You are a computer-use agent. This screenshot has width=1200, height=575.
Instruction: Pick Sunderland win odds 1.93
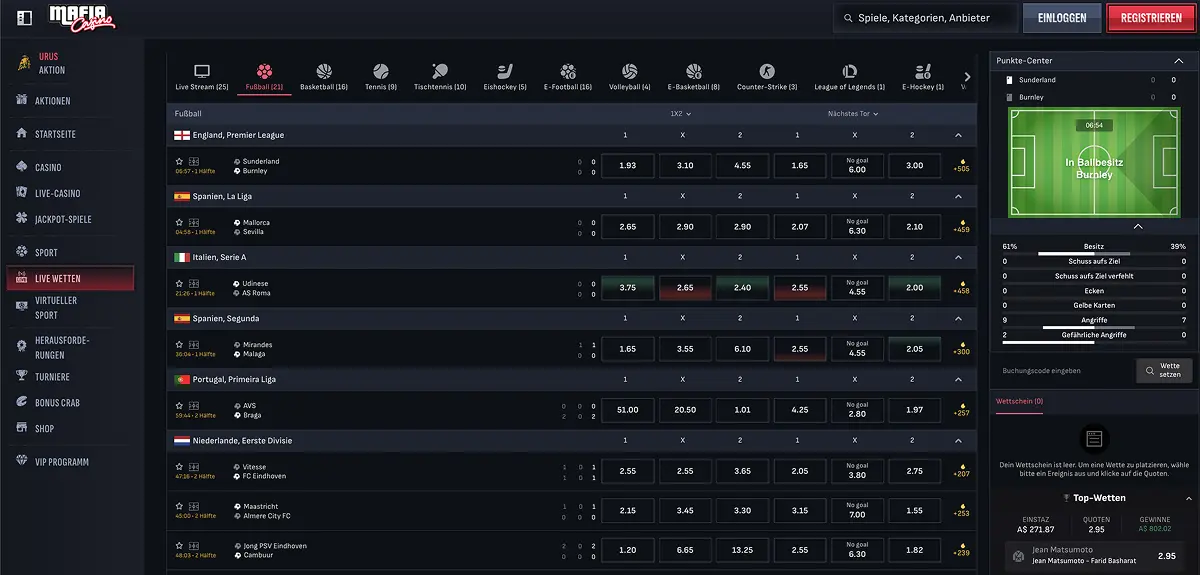[628, 166]
